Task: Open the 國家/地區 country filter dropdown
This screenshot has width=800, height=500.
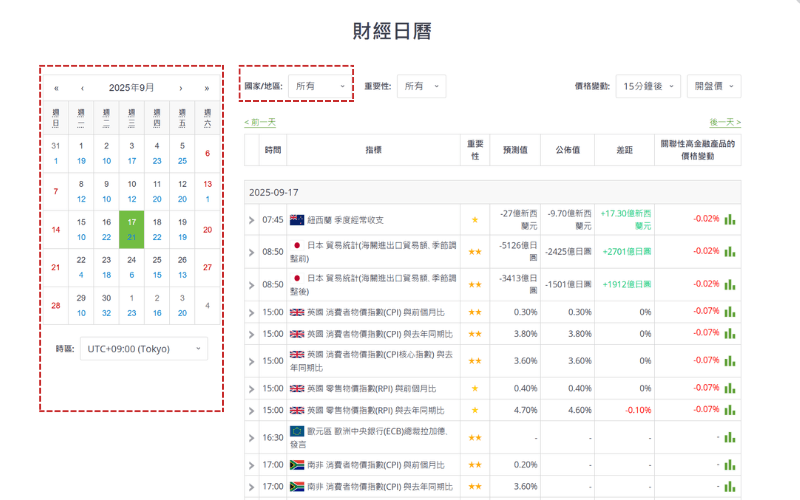Action: pyautogui.click(x=320, y=87)
